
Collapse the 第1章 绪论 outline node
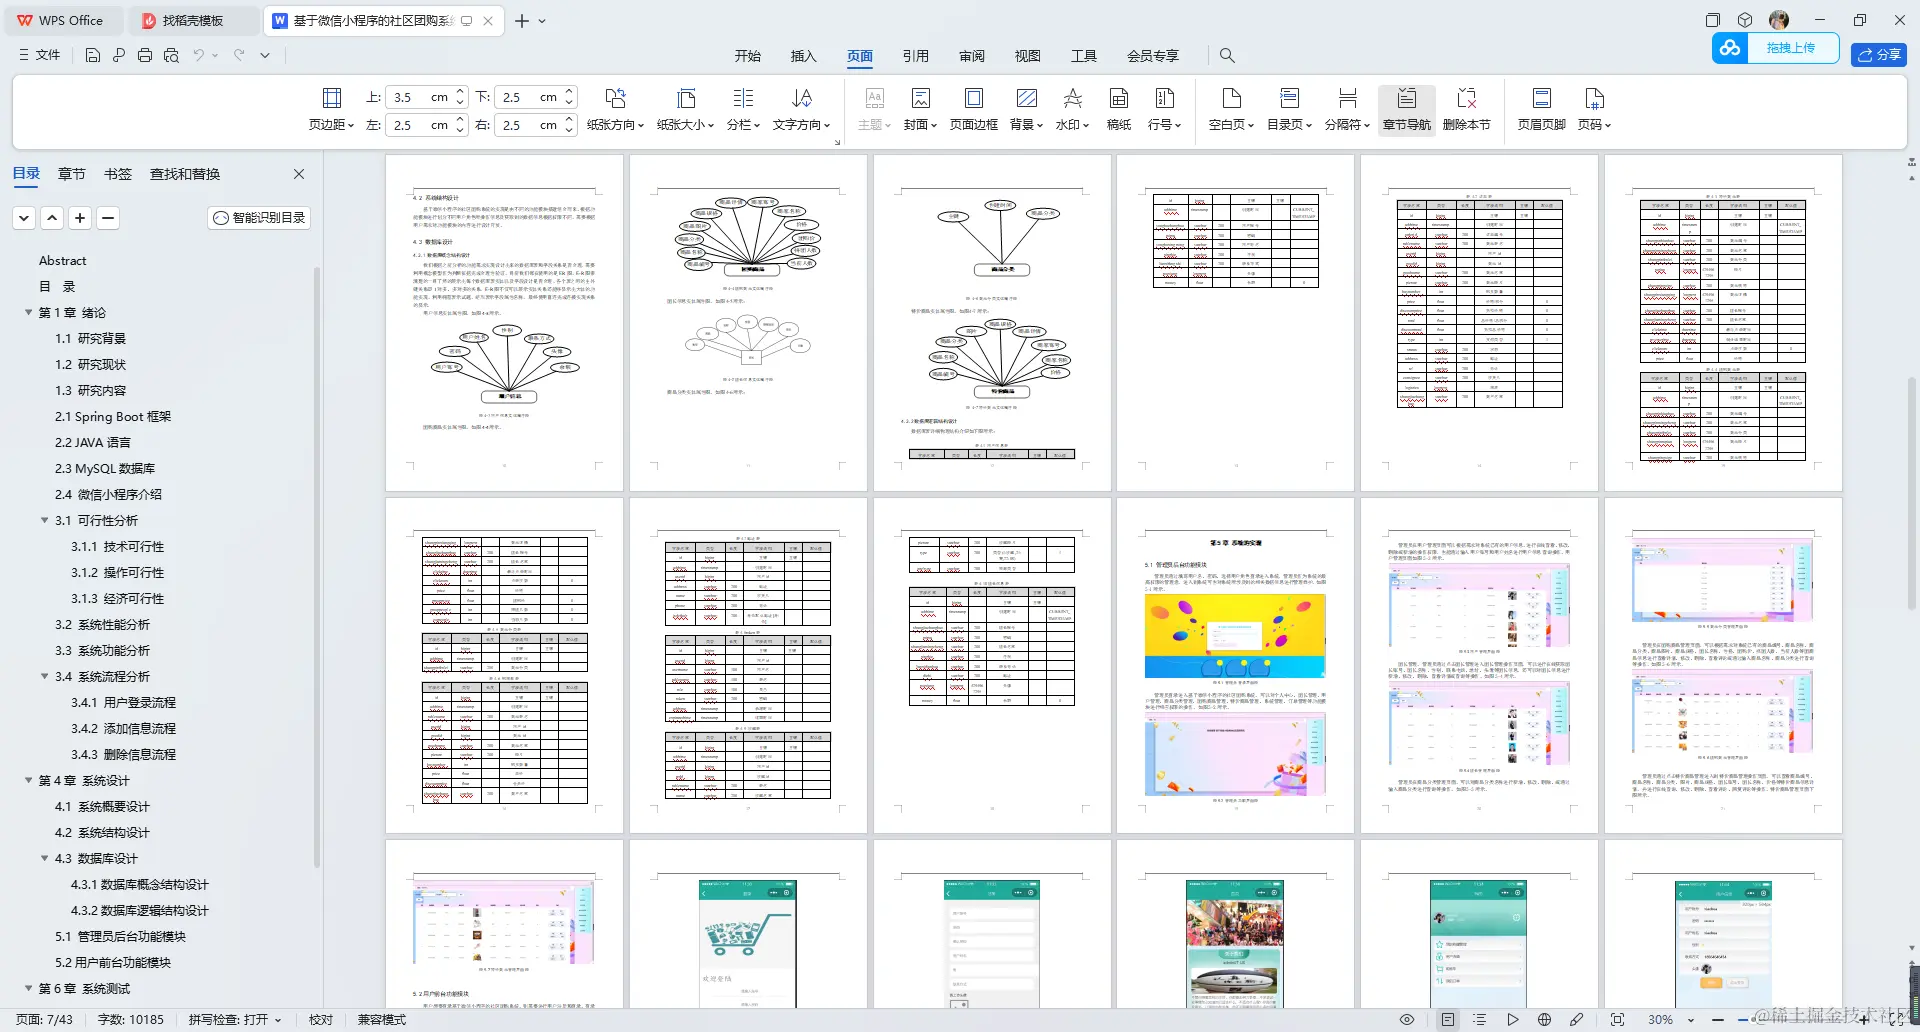tap(29, 313)
